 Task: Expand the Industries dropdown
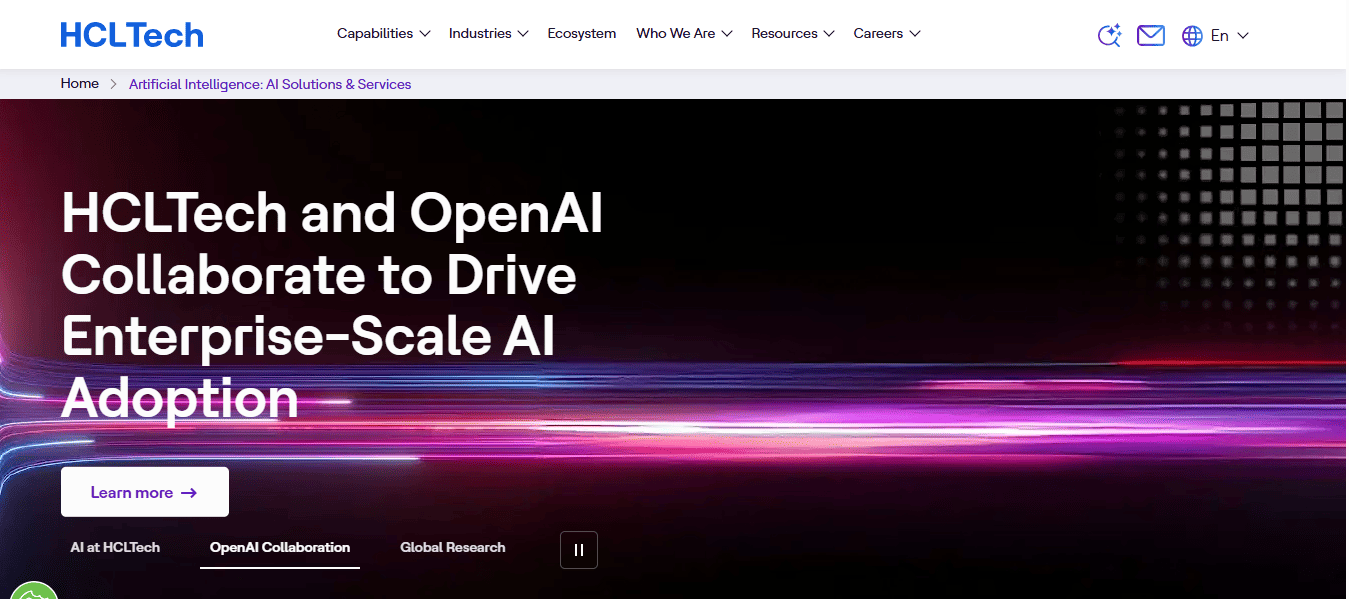[x=488, y=34]
